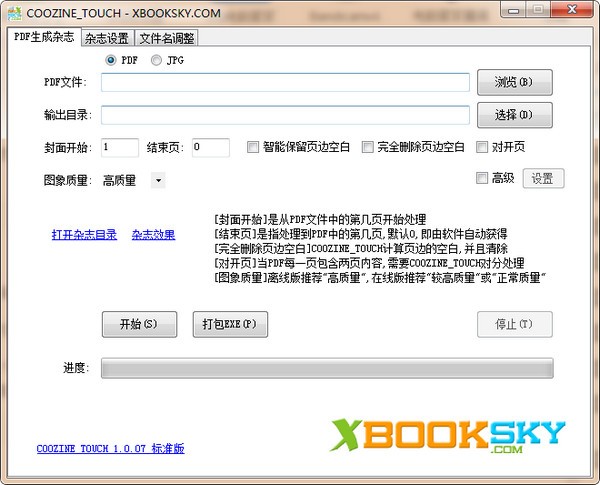This screenshot has width=600, height=485.
Task: Click the 高质量 quality value text
Action: point(119,180)
